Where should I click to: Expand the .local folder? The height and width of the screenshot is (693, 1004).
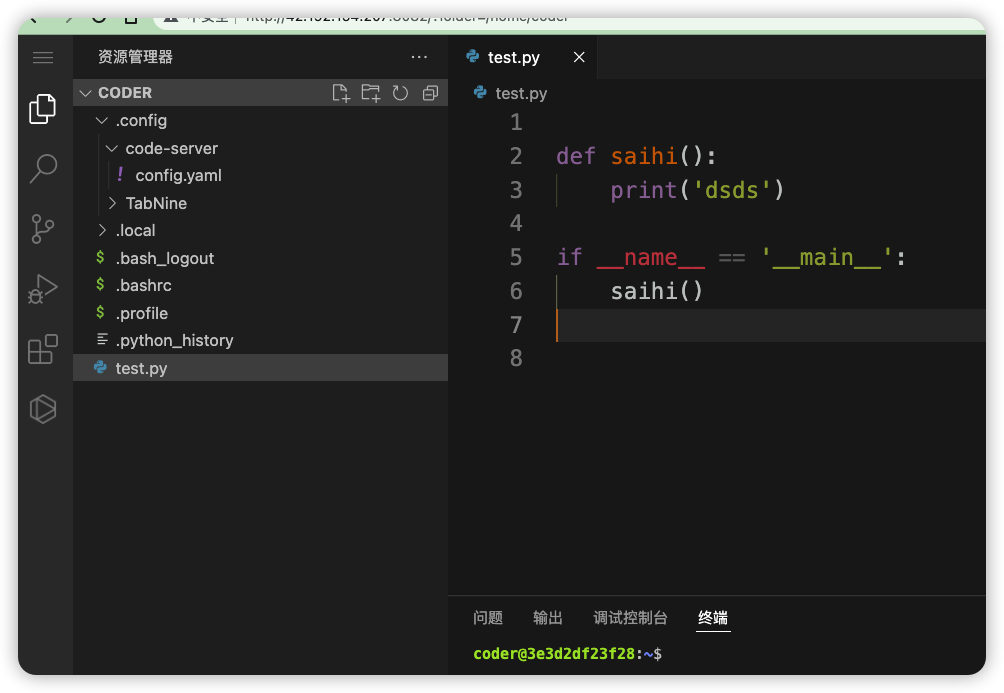101,231
